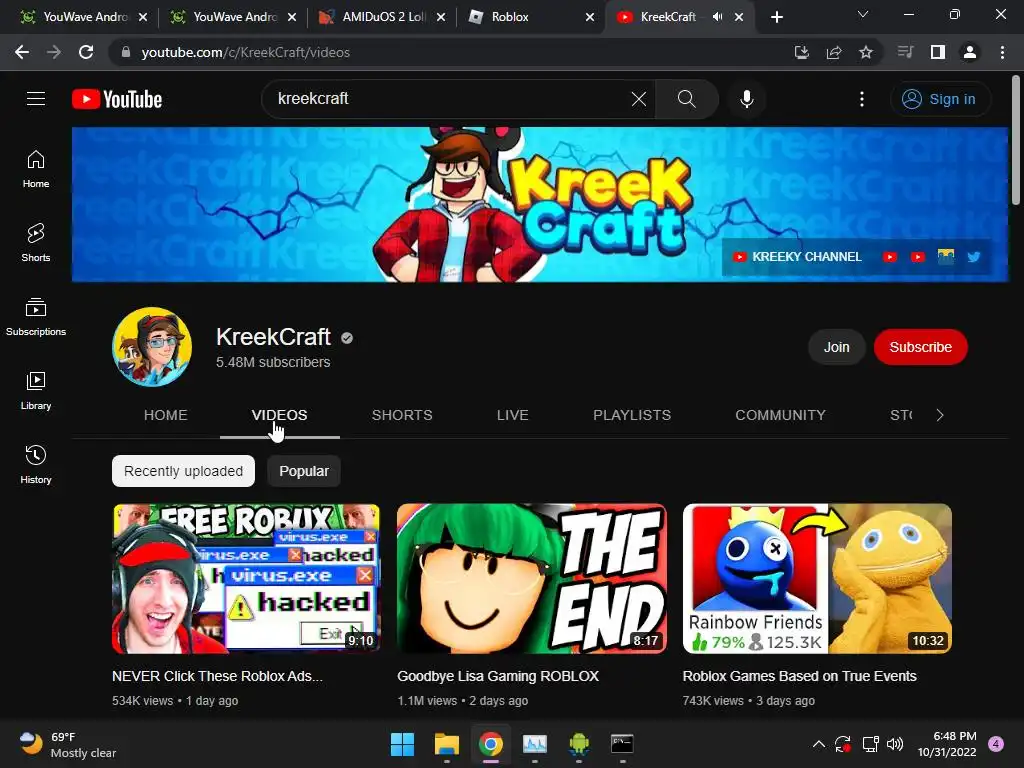Click the Twitter icon on banner
The image size is (1024, 768).
point(974,257)
